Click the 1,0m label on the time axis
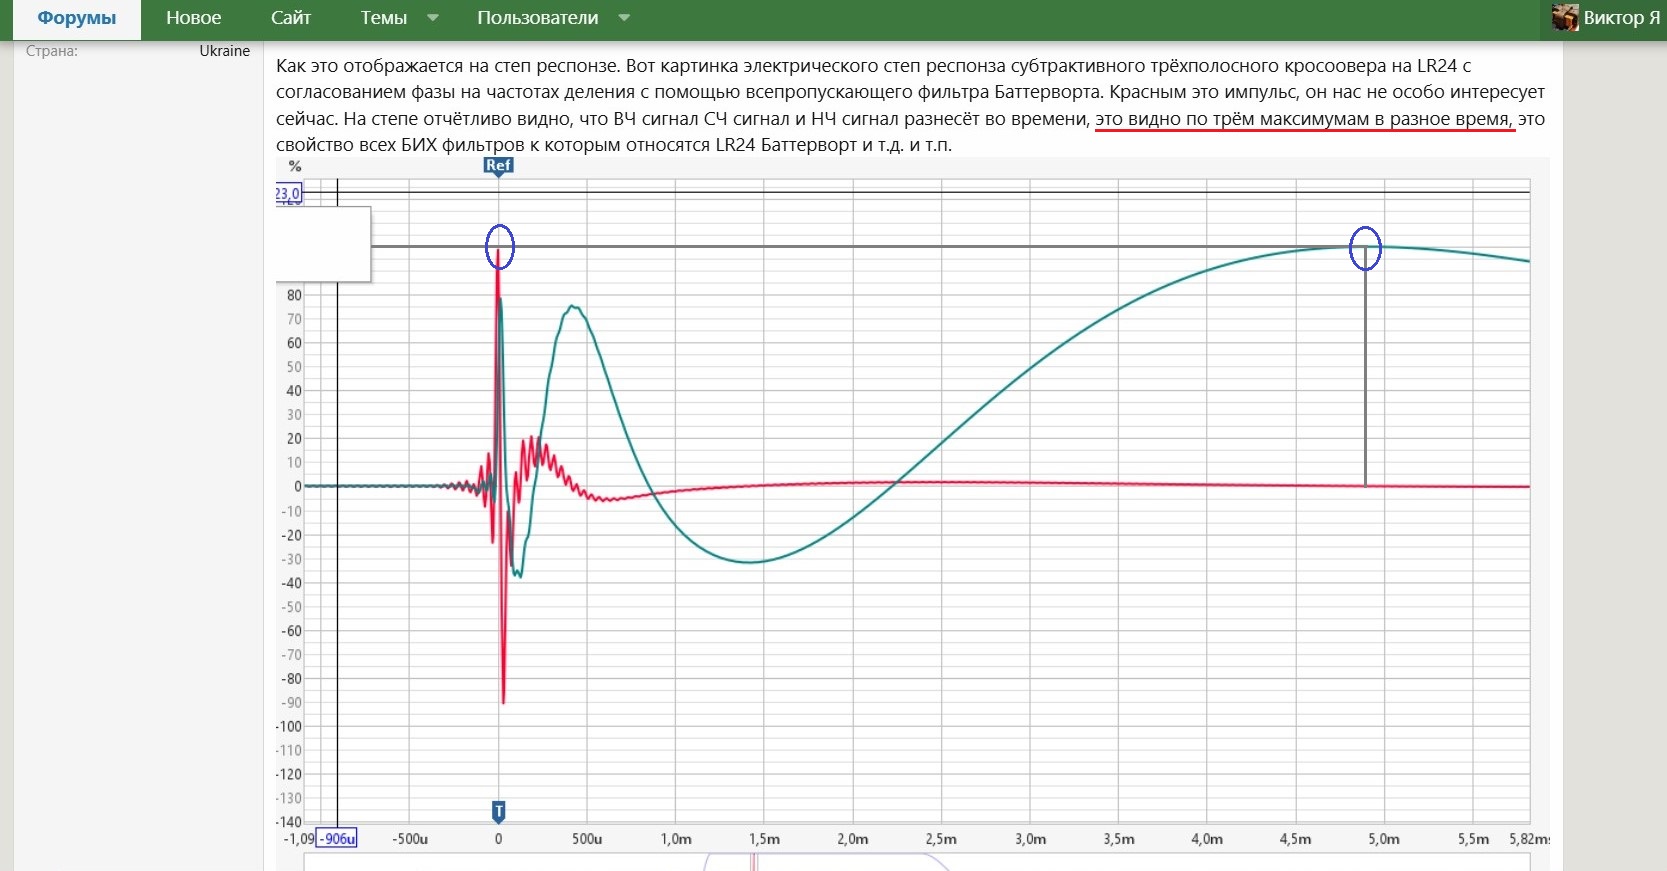This screenshot has height=871, width=1667. point(676,839)
